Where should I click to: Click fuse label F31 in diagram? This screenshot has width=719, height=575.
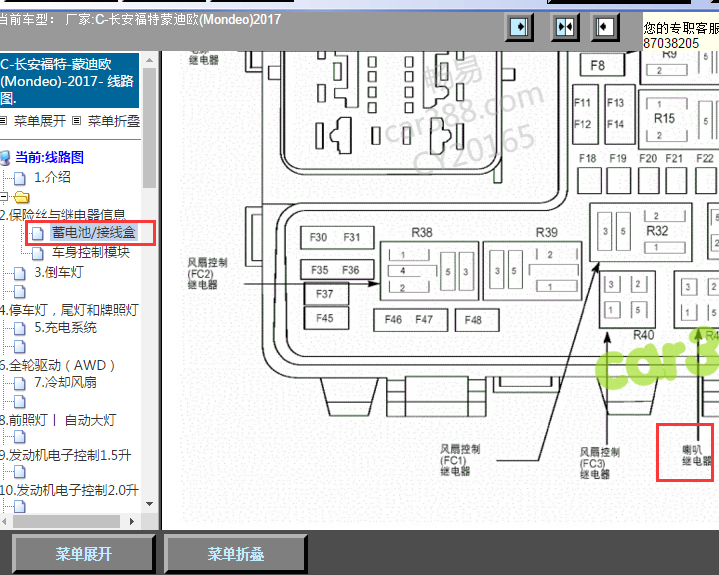(352, 238)
